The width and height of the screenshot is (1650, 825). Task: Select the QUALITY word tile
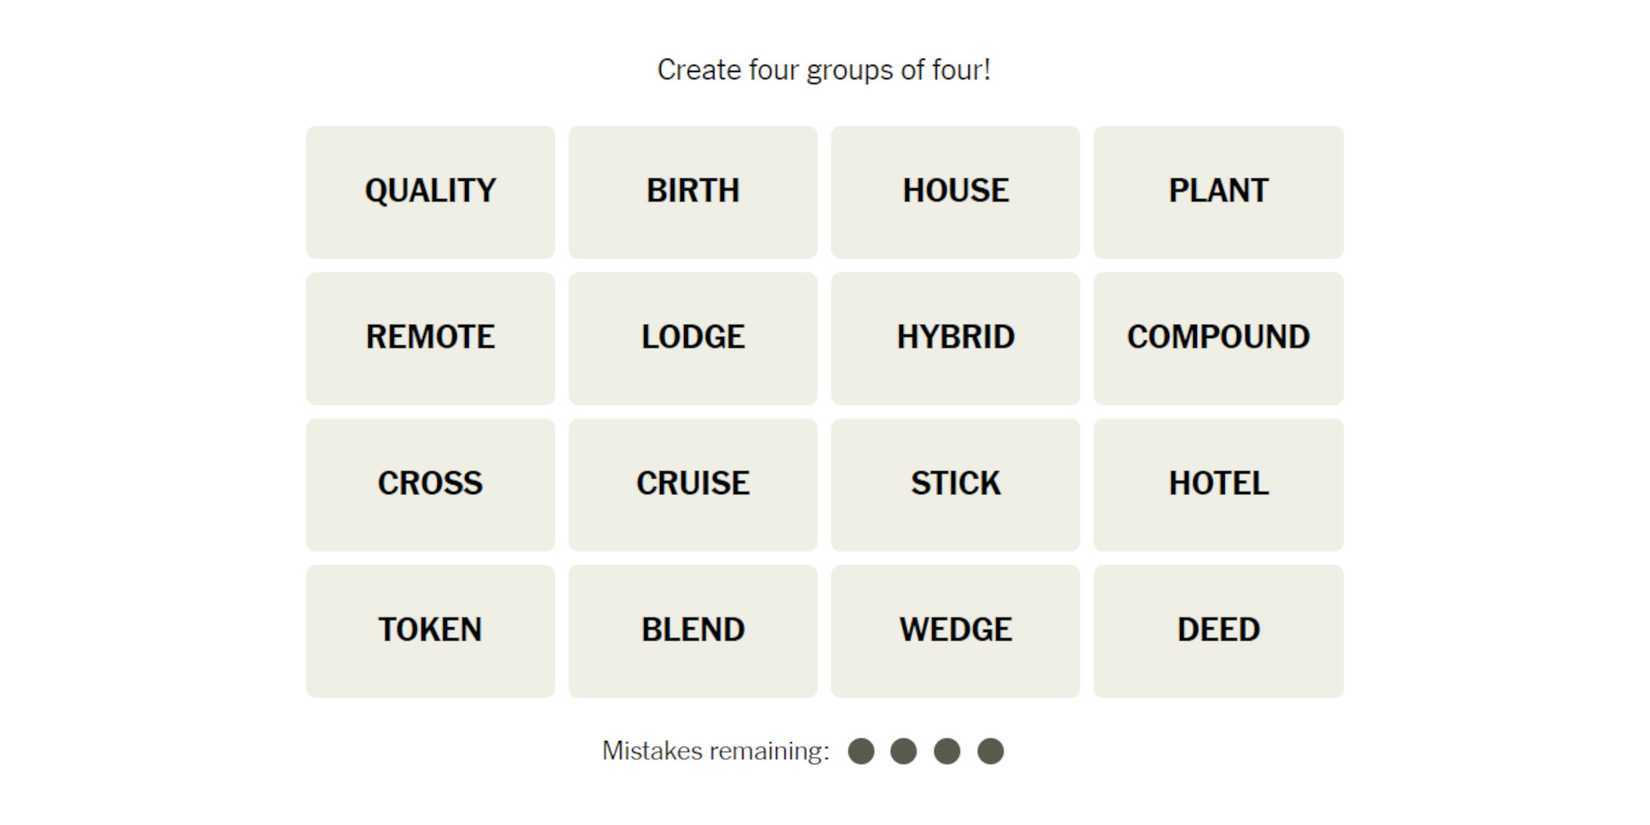pyautogui.click(x=430, y=192)
